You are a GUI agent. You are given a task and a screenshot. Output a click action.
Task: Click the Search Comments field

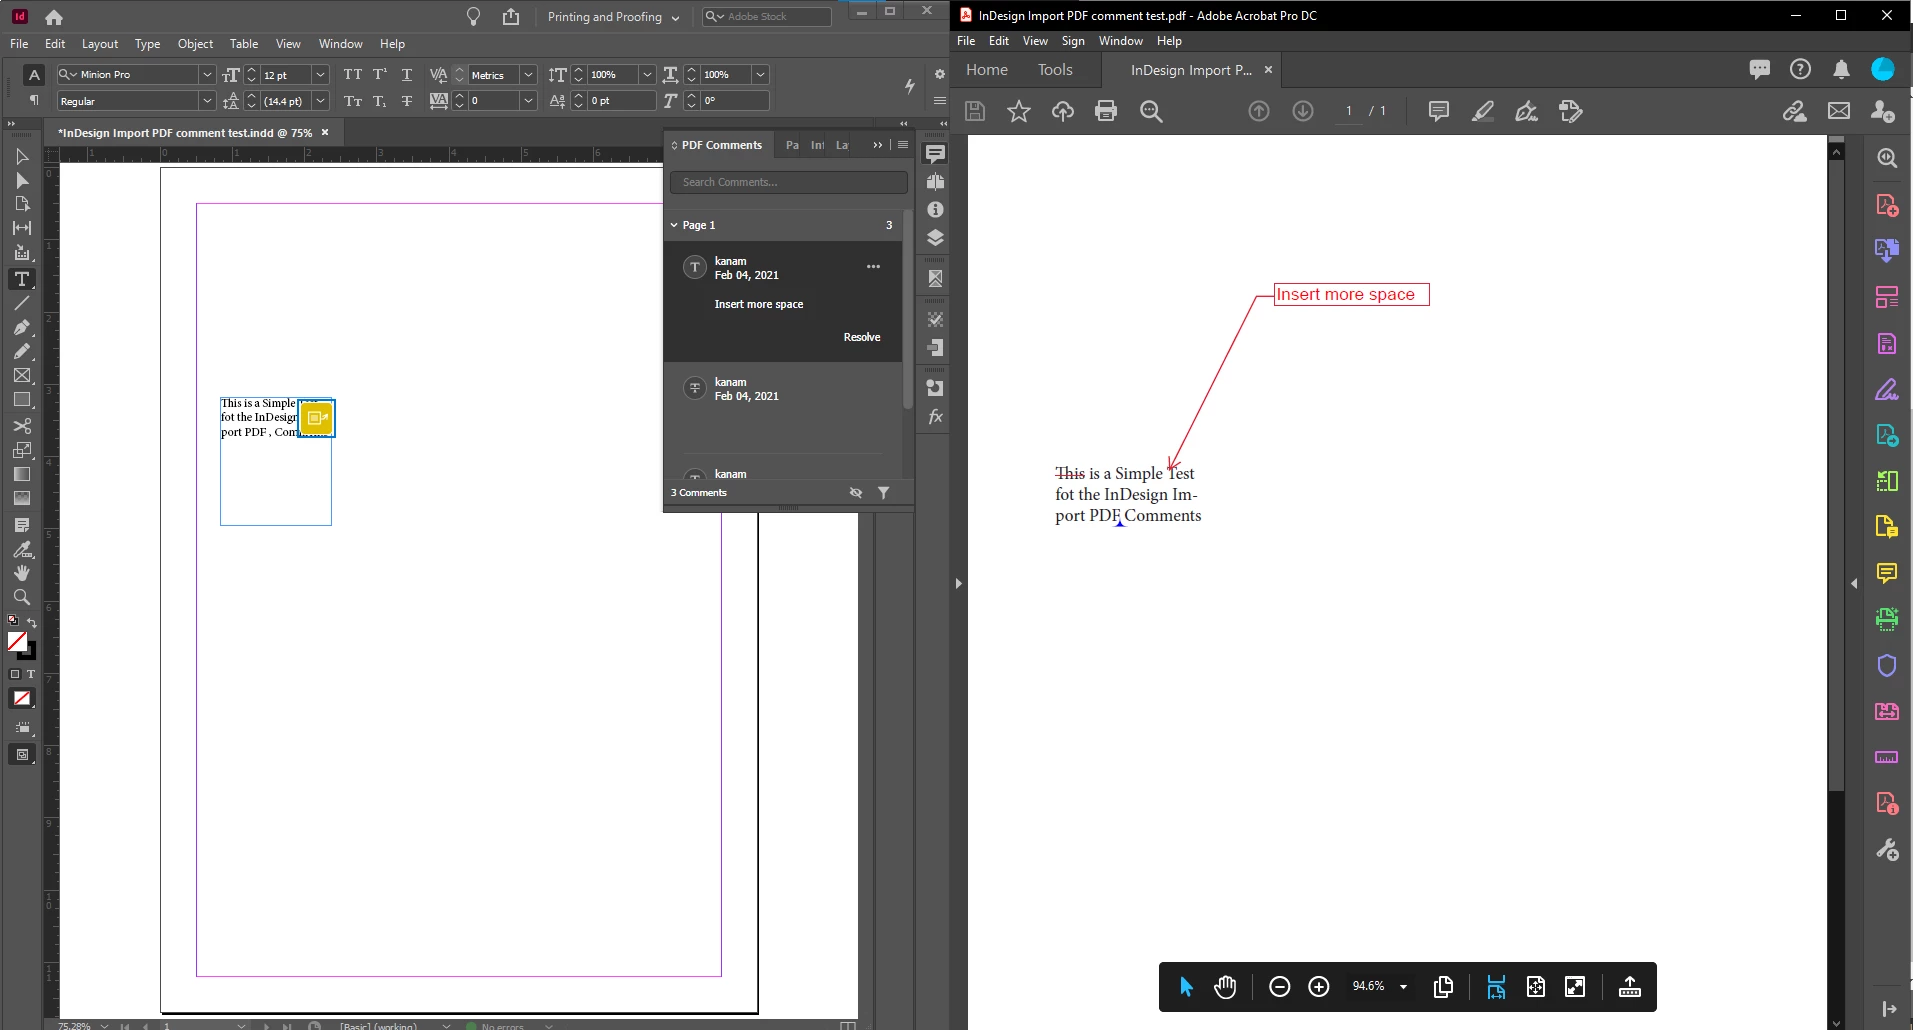(789, 182)
